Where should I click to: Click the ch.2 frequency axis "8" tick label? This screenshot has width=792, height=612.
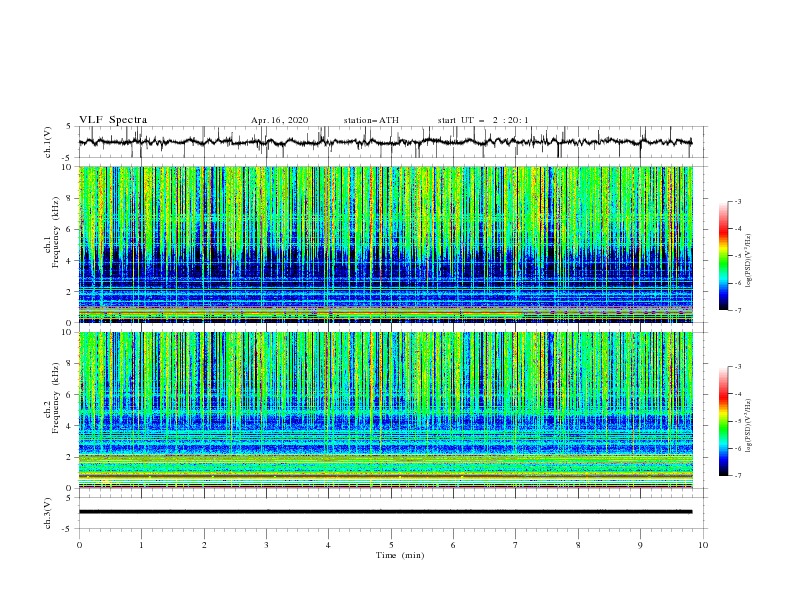(71, 364)
